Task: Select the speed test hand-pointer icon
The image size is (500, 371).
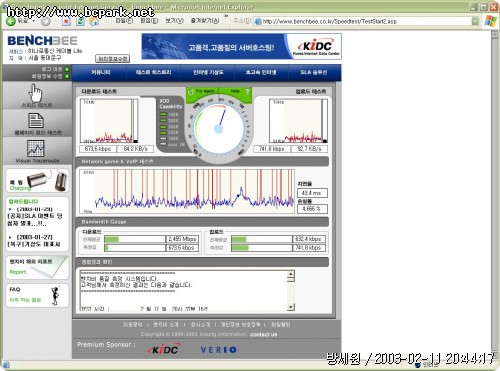Action: (36, 93)
